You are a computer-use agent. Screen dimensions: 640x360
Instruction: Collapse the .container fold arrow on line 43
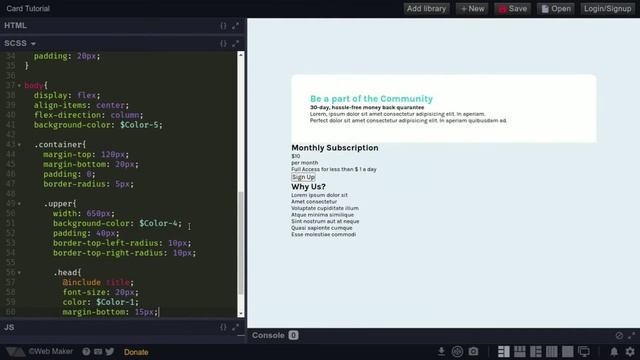[19, 145]
